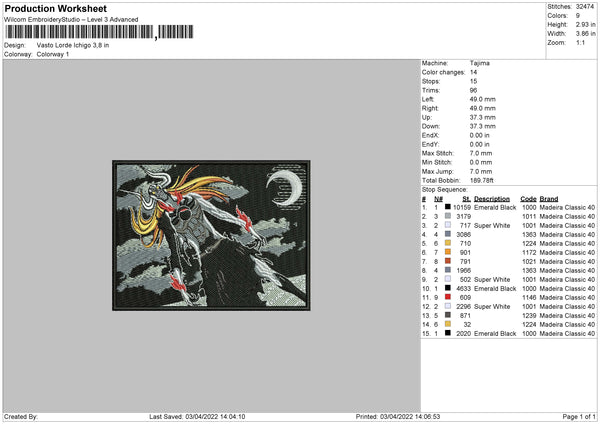Image resolution: width=600 pixels, height=424 pixels.
Task: Click 'Super White' description in row 3
Action: [492, 225]
